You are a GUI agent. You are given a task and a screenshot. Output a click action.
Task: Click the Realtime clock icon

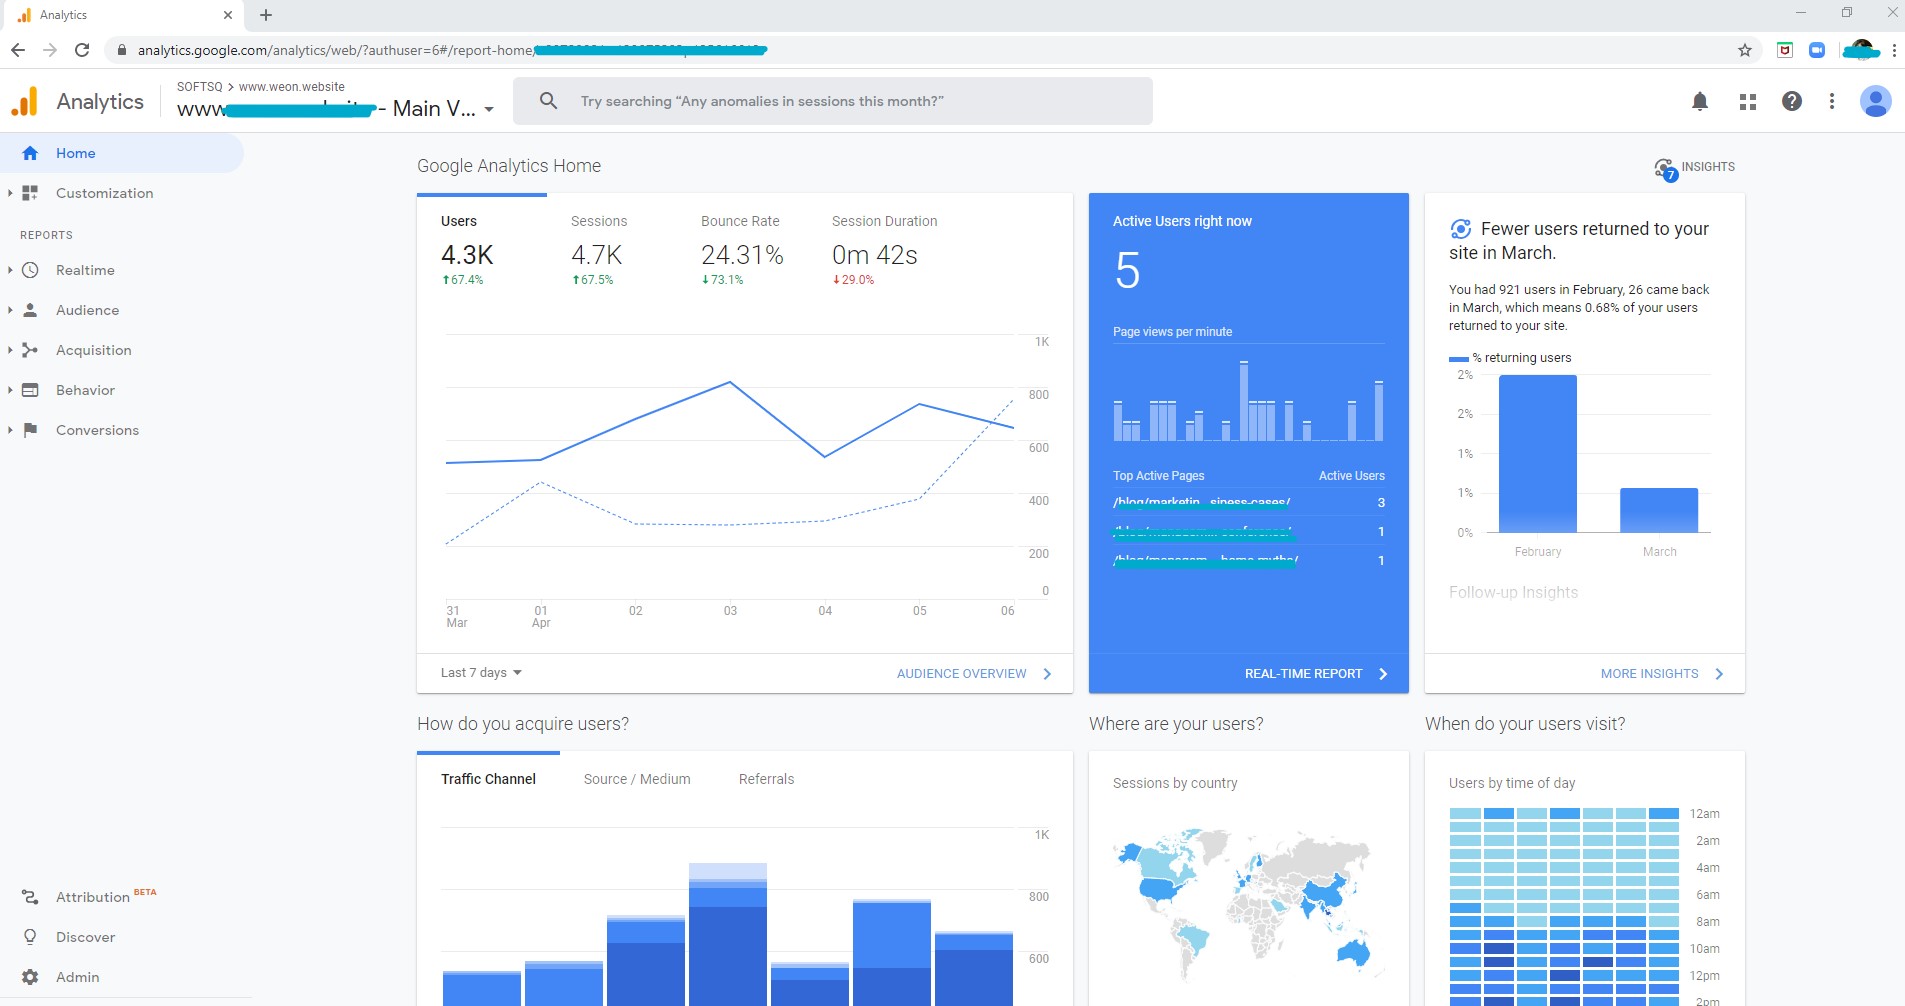30,270
